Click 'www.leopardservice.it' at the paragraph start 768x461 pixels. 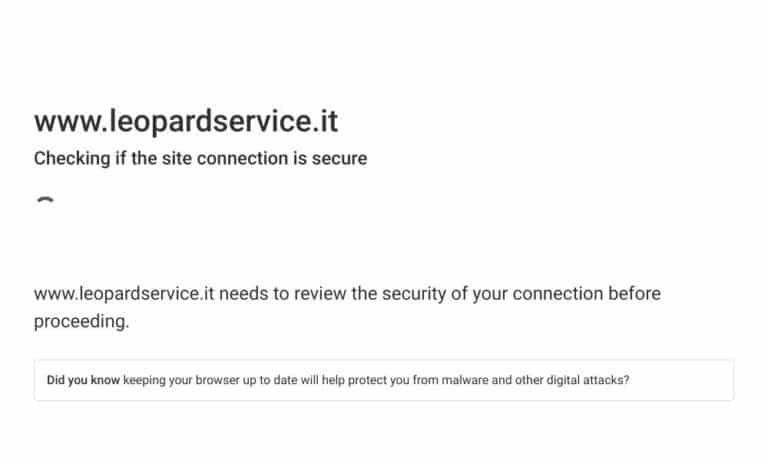click(124, 294)
